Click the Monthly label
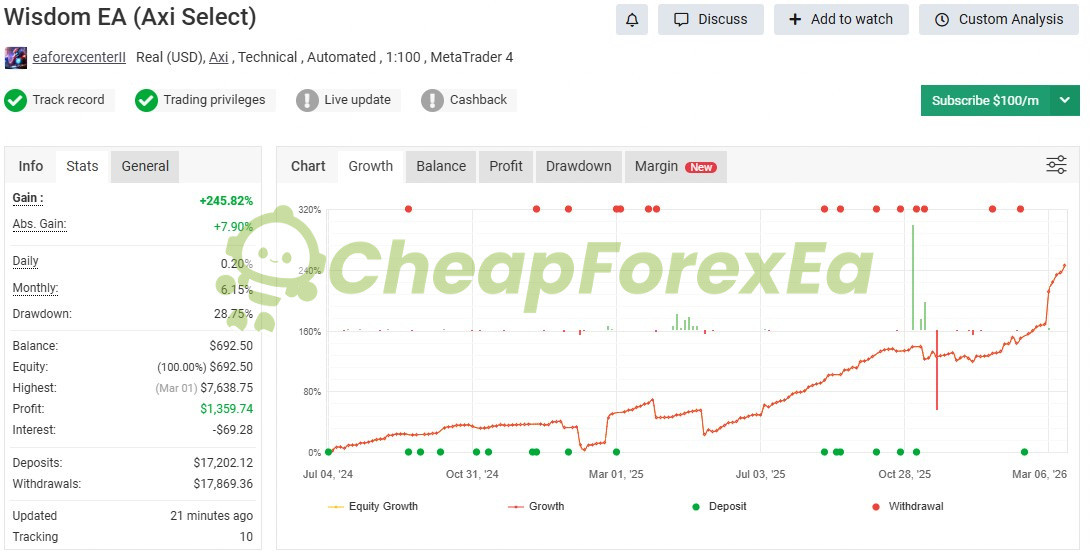 click(x=35, y=288)
